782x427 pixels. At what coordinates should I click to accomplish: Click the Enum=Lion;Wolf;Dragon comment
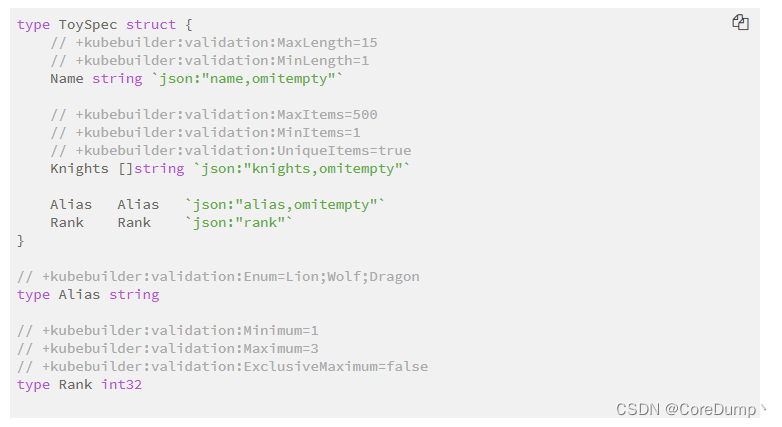(218, 277)
